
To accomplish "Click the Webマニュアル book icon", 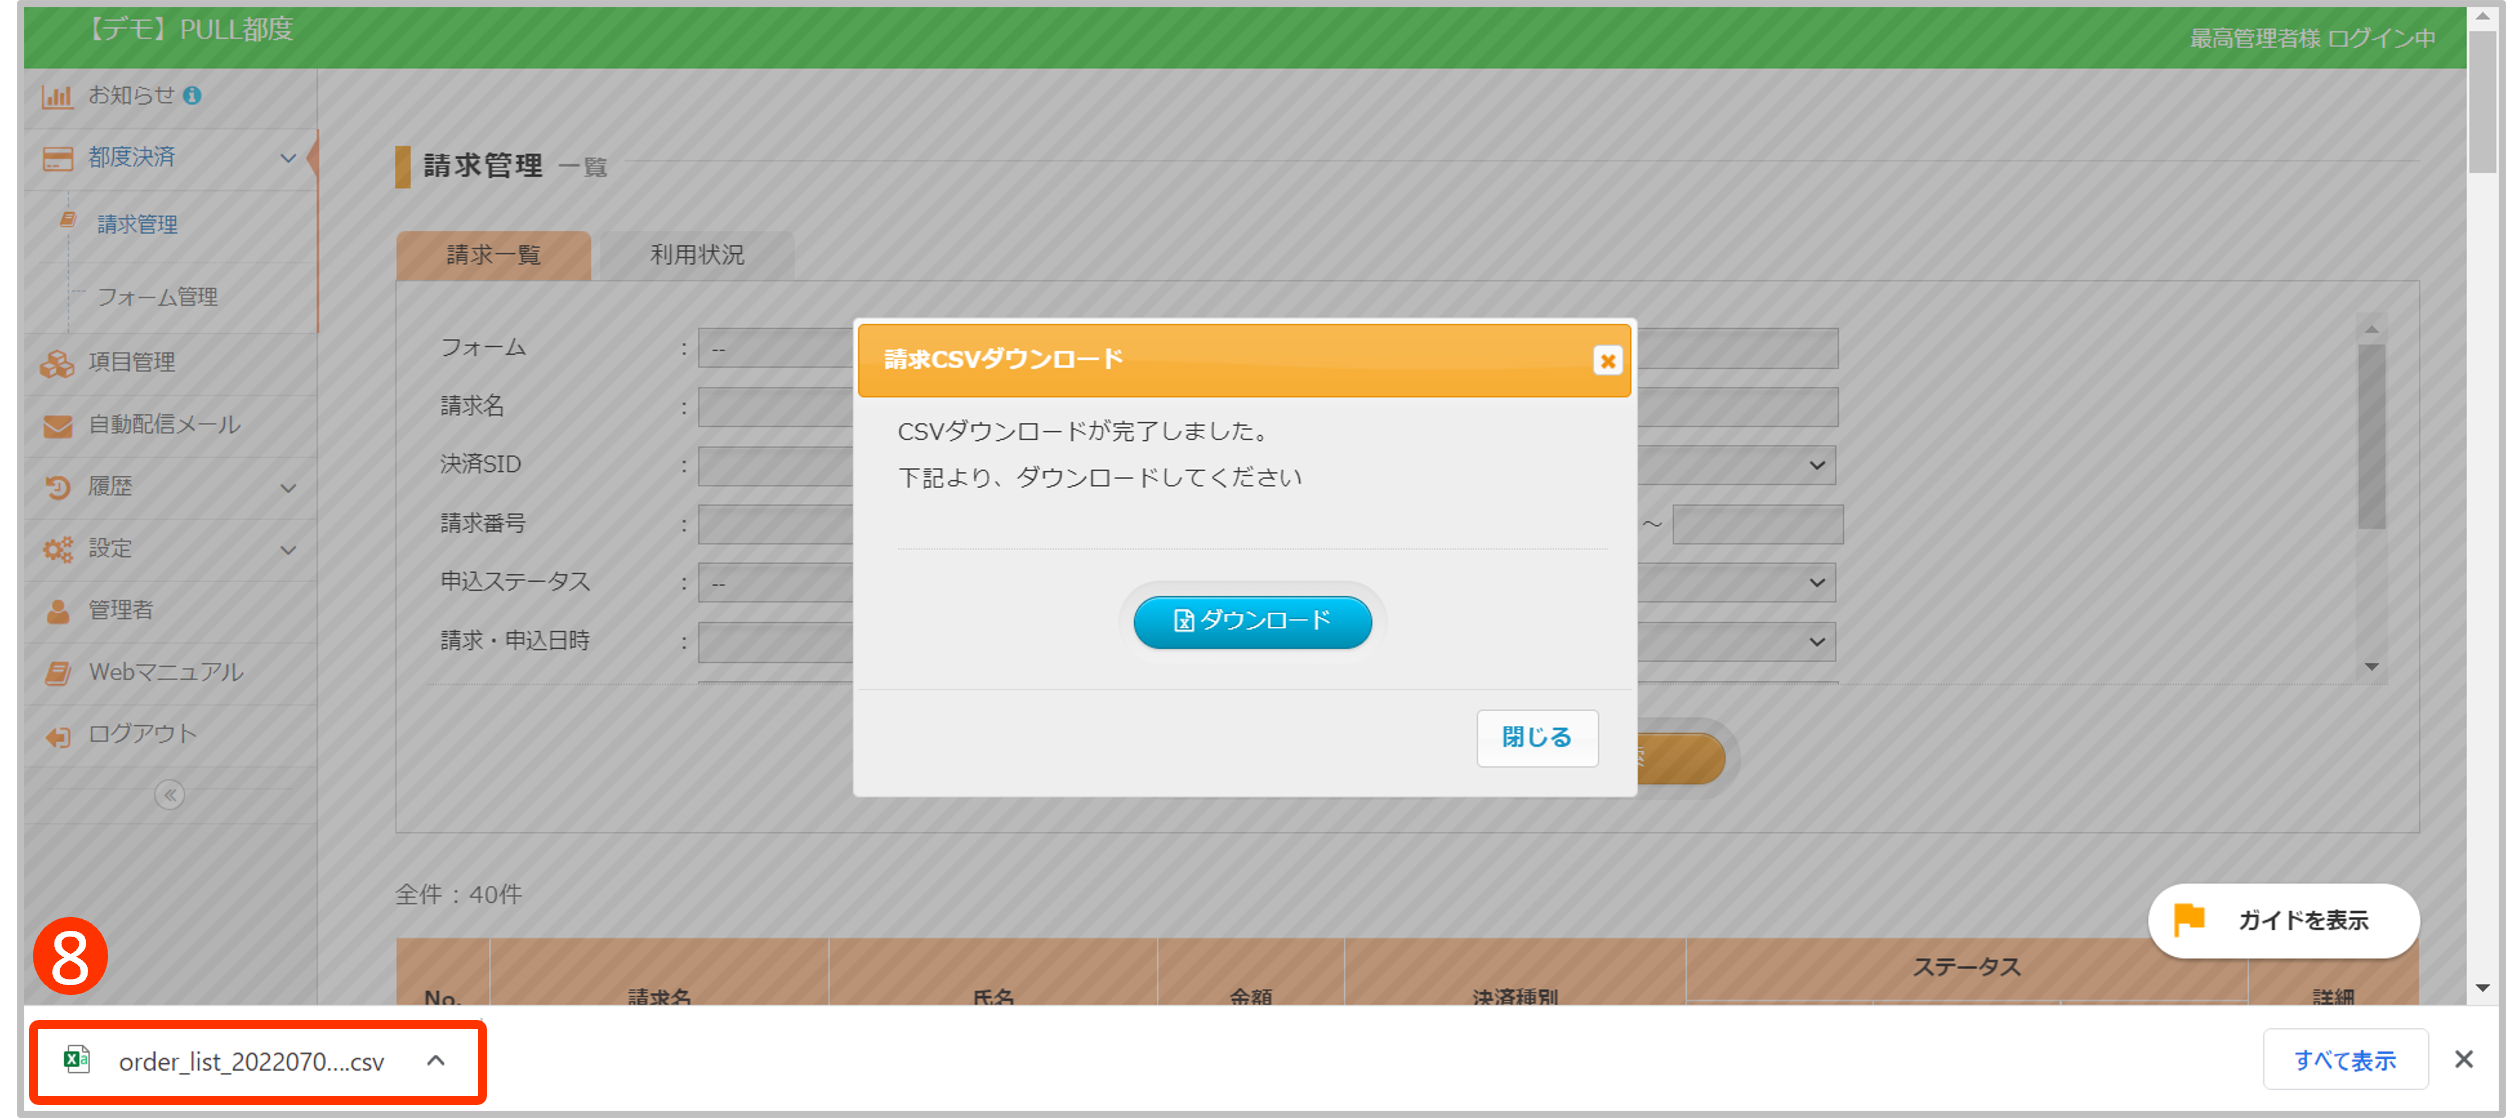I will click(57, 673).
